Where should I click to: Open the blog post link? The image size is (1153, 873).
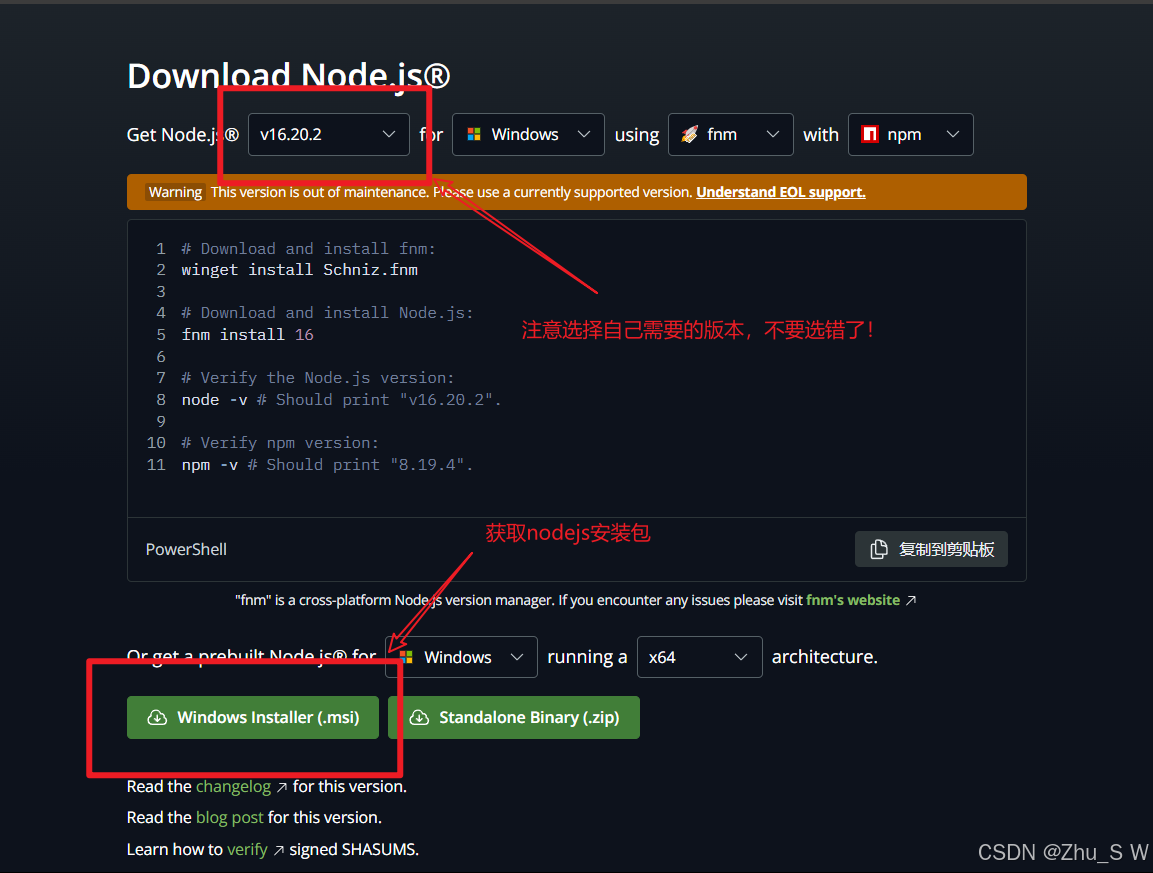tap(229, 817)
